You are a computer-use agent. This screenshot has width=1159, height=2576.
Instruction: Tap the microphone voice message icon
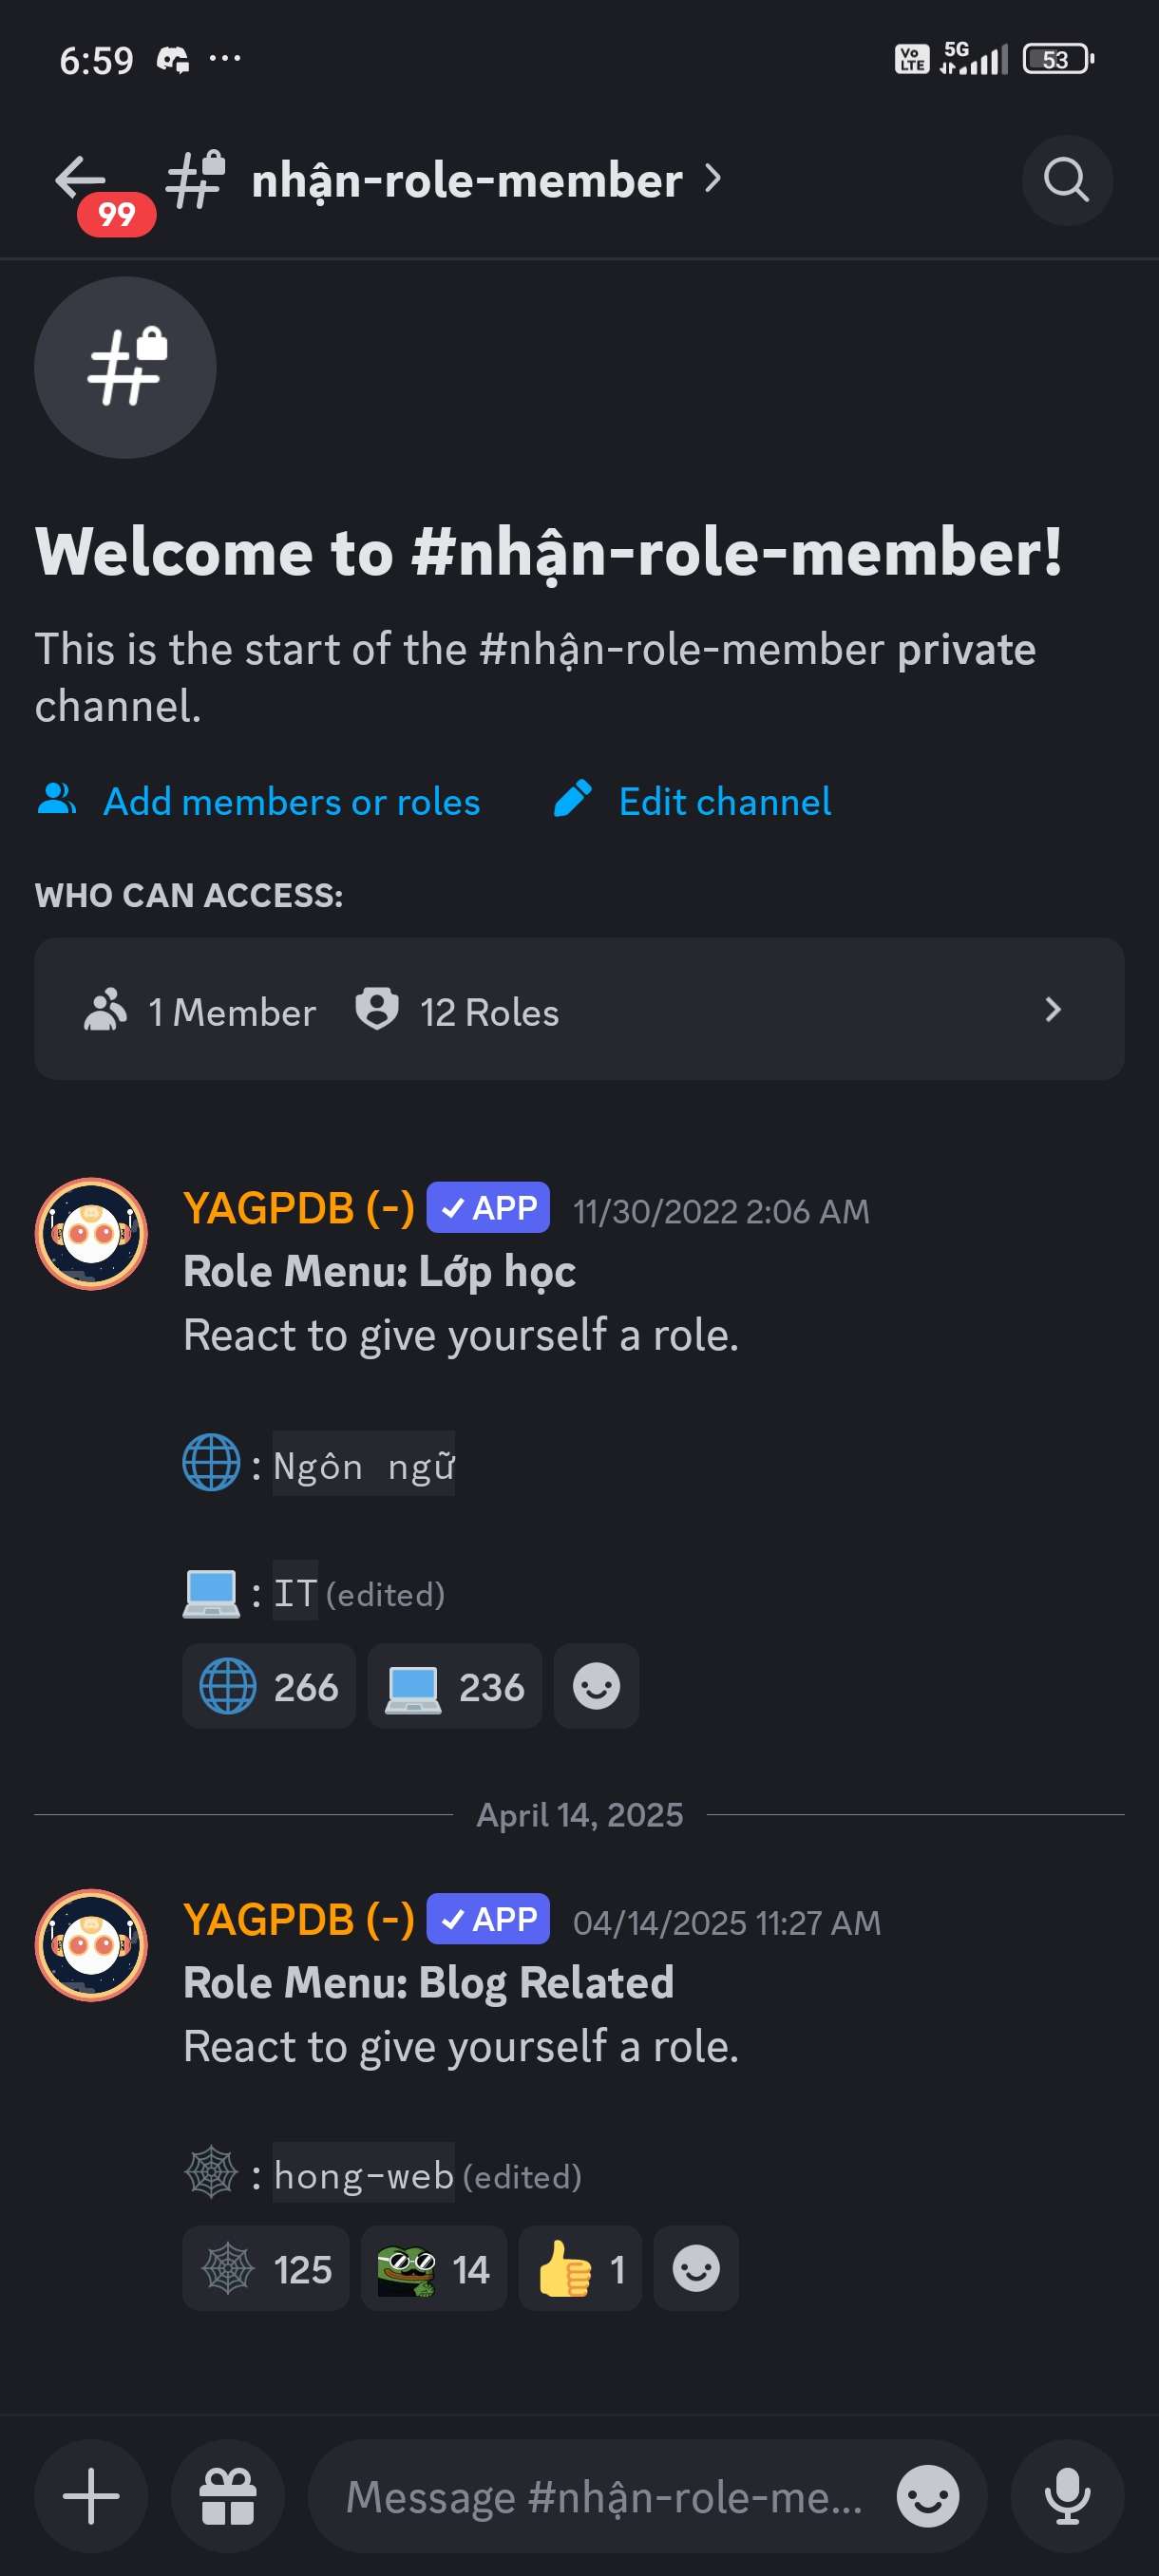click(x=1067, y=2496)
